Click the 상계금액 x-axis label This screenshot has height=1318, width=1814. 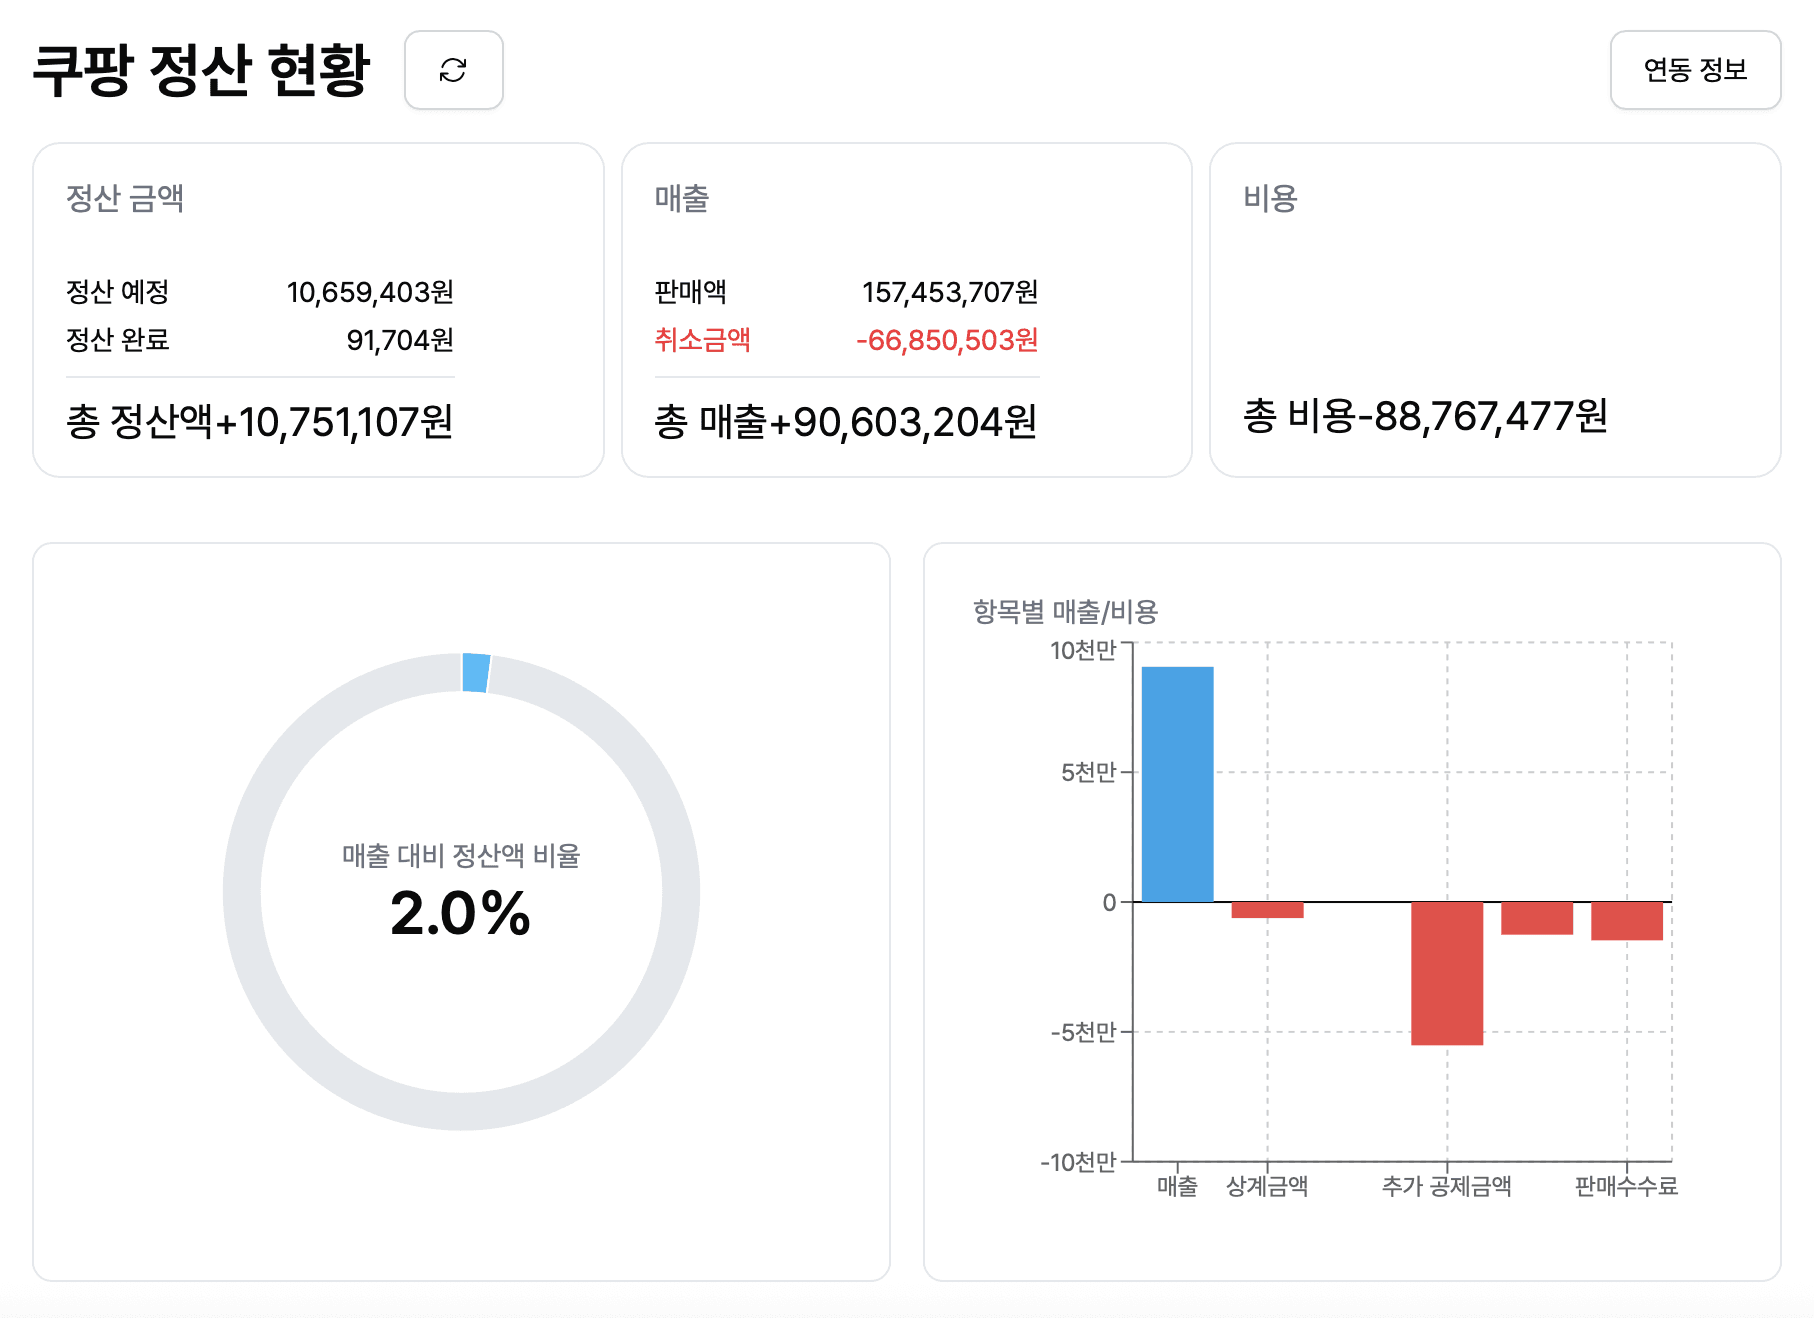pyautogui.click(x=1267, y=1187)
